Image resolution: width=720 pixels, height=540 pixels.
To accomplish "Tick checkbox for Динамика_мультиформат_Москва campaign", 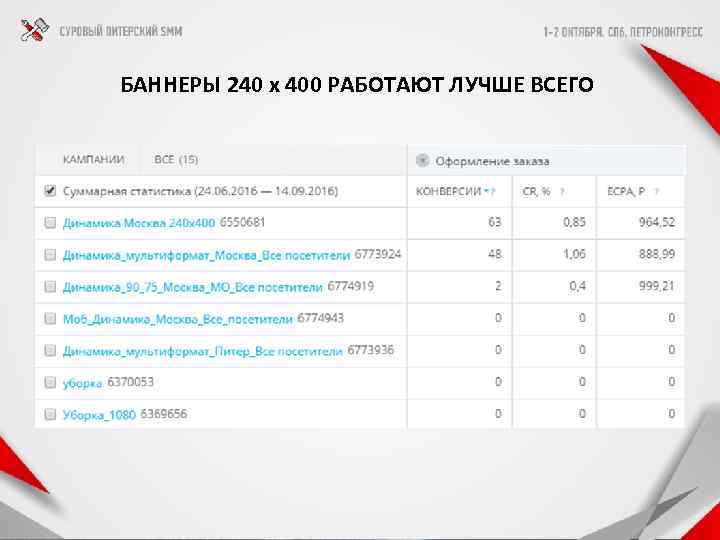I will (50, 255).
